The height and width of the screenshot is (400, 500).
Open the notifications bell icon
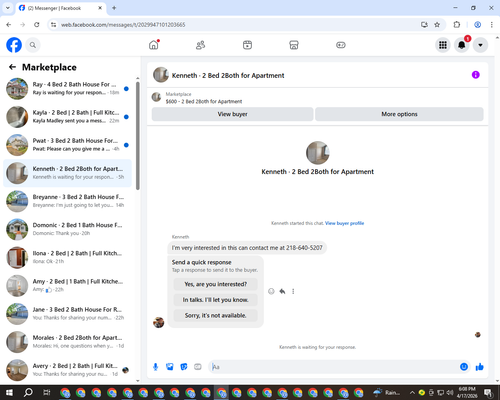pyautogui.click(x=462, y=45)
